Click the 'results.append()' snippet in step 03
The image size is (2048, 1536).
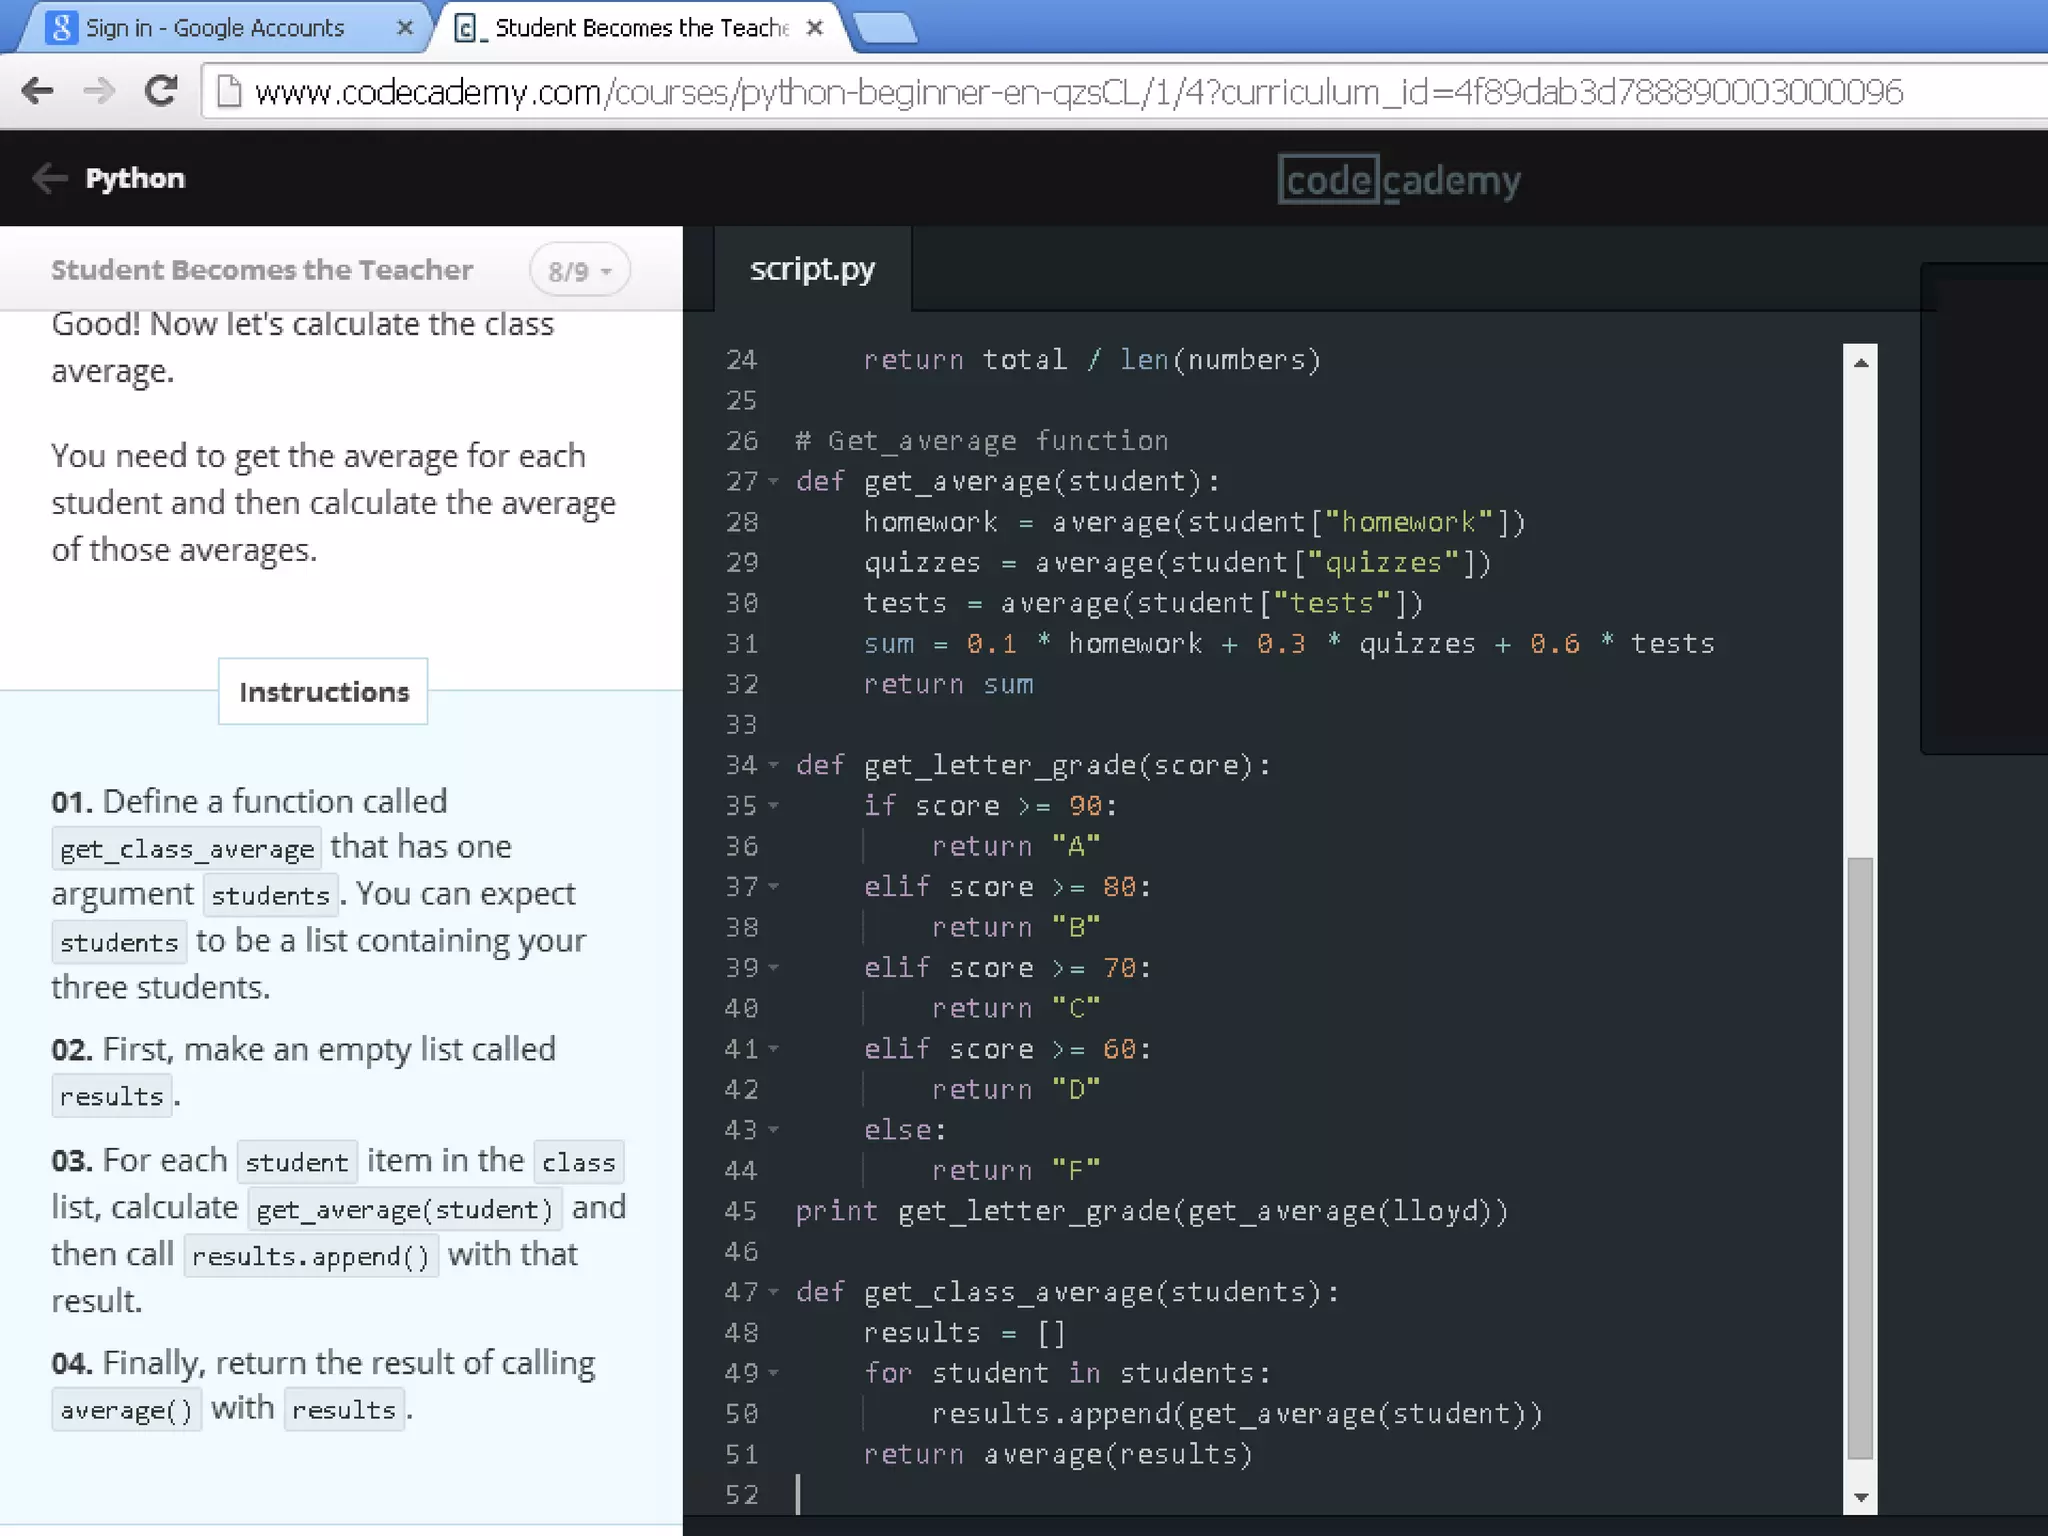click(x=311, y=1256)
